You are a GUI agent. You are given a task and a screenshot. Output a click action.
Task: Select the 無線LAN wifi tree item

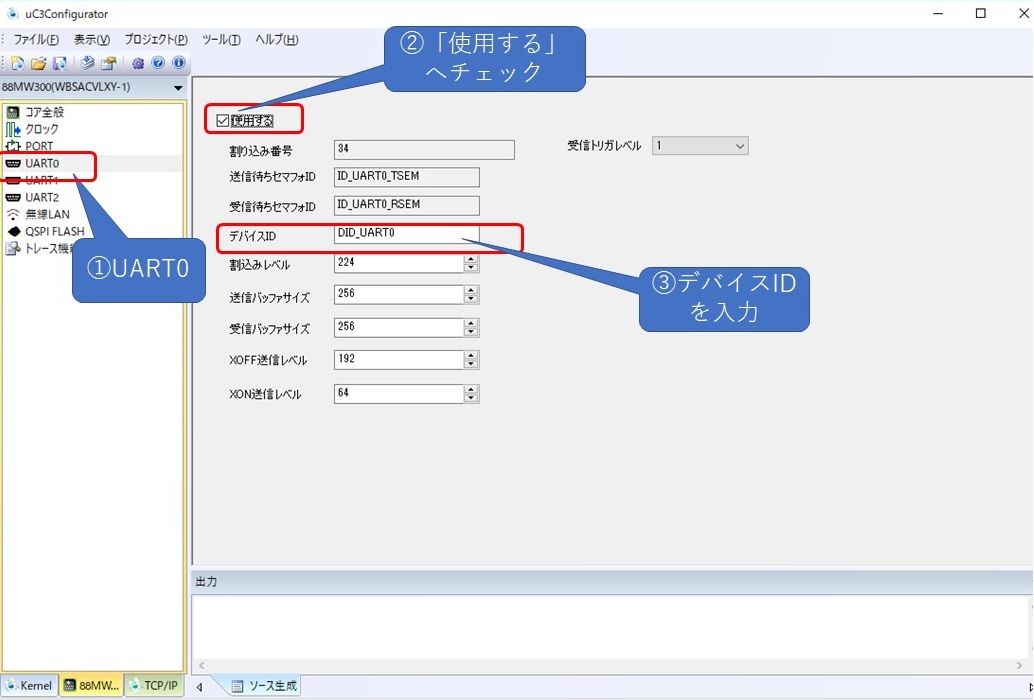(46, 214)
